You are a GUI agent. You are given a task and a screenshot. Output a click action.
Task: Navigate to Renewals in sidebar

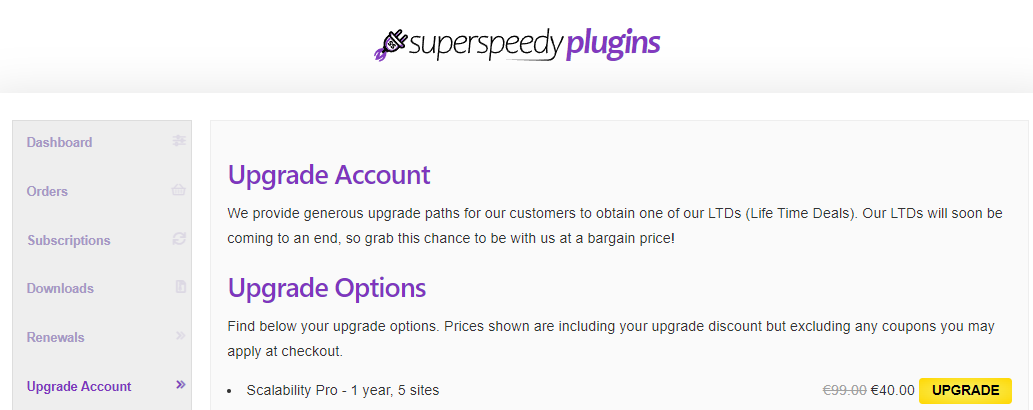[55, 337]
